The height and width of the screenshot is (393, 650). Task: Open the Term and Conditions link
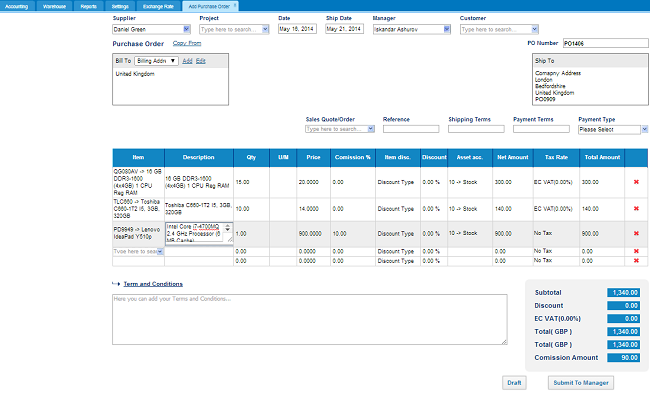[153, 284]
